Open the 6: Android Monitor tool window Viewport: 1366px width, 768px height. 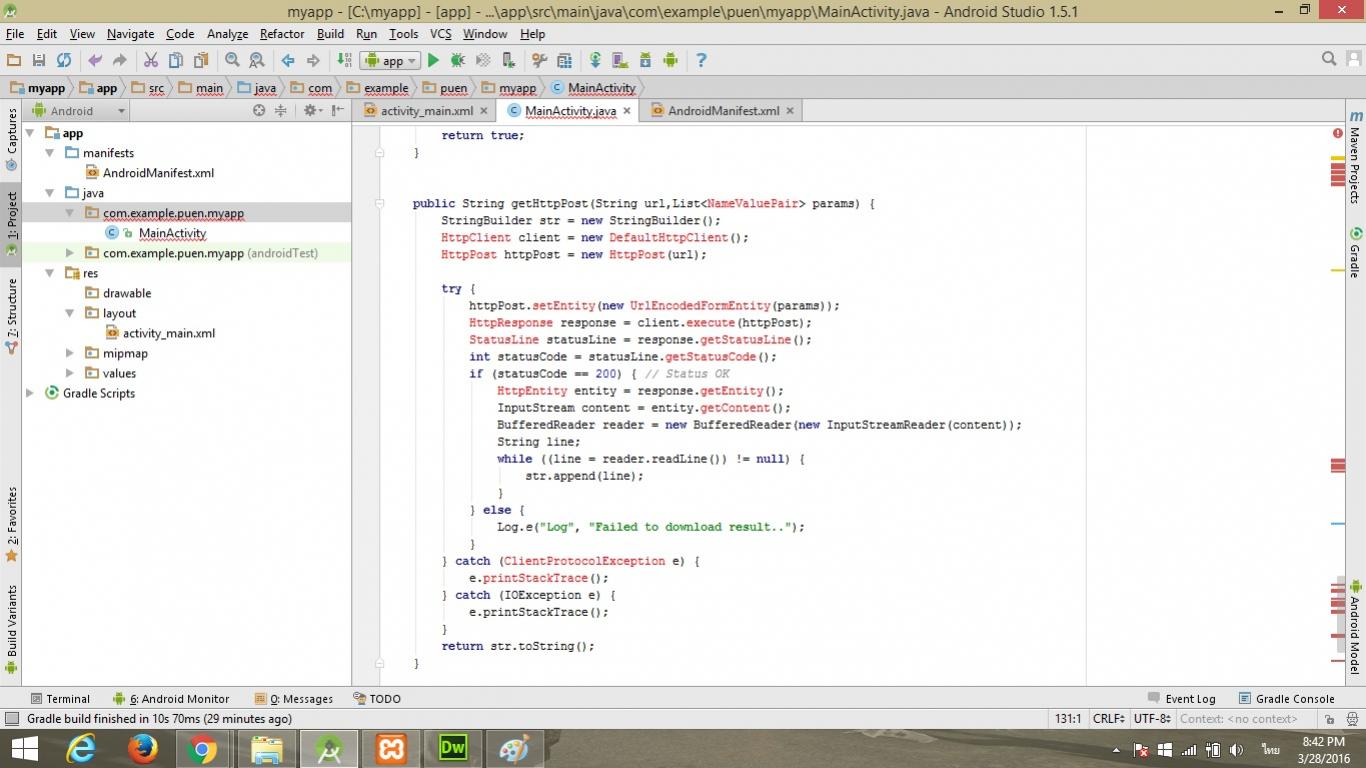click(171, 699)
